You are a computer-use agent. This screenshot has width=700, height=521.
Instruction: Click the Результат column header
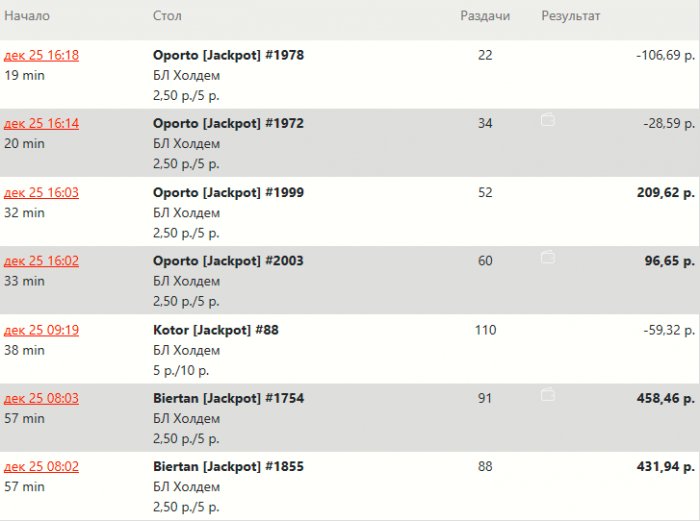point(571,16)
